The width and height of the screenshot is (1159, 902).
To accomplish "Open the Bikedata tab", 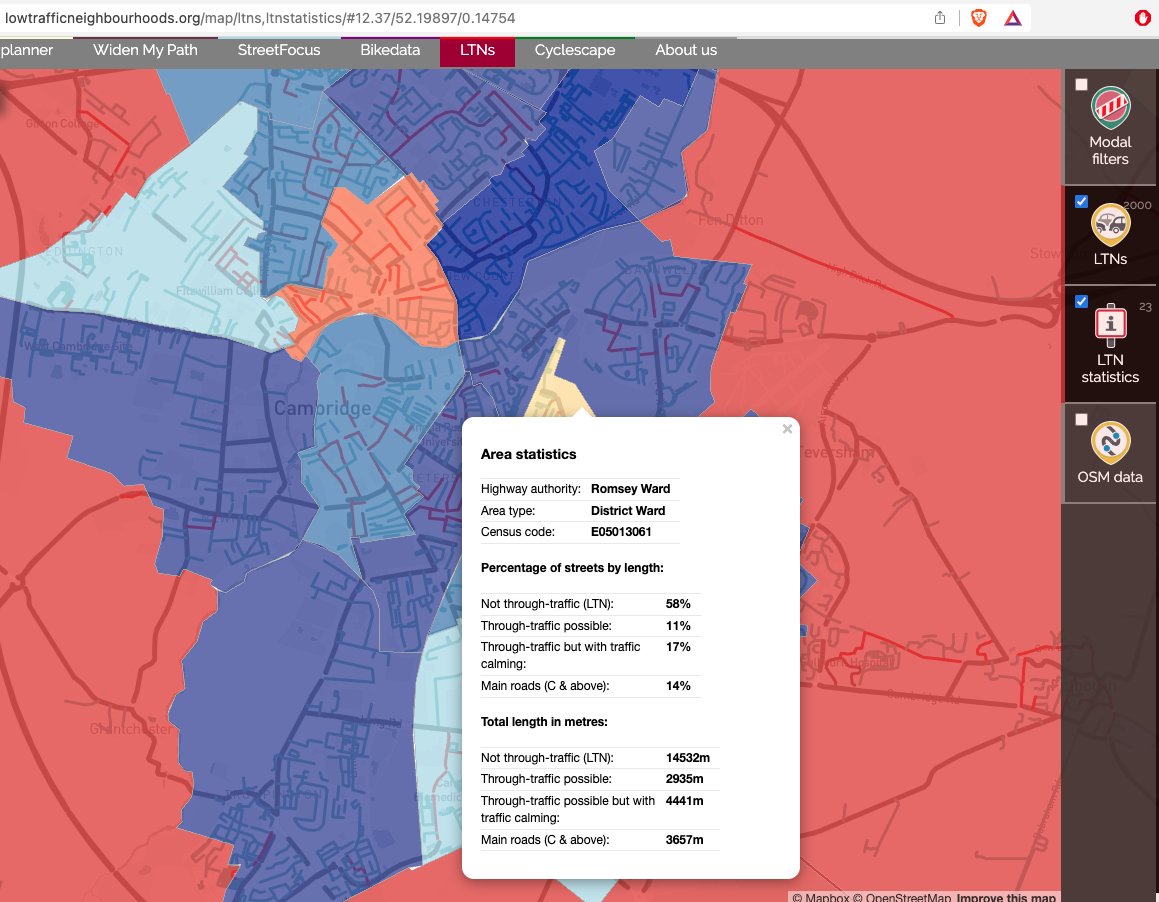I will coord(390,50).
